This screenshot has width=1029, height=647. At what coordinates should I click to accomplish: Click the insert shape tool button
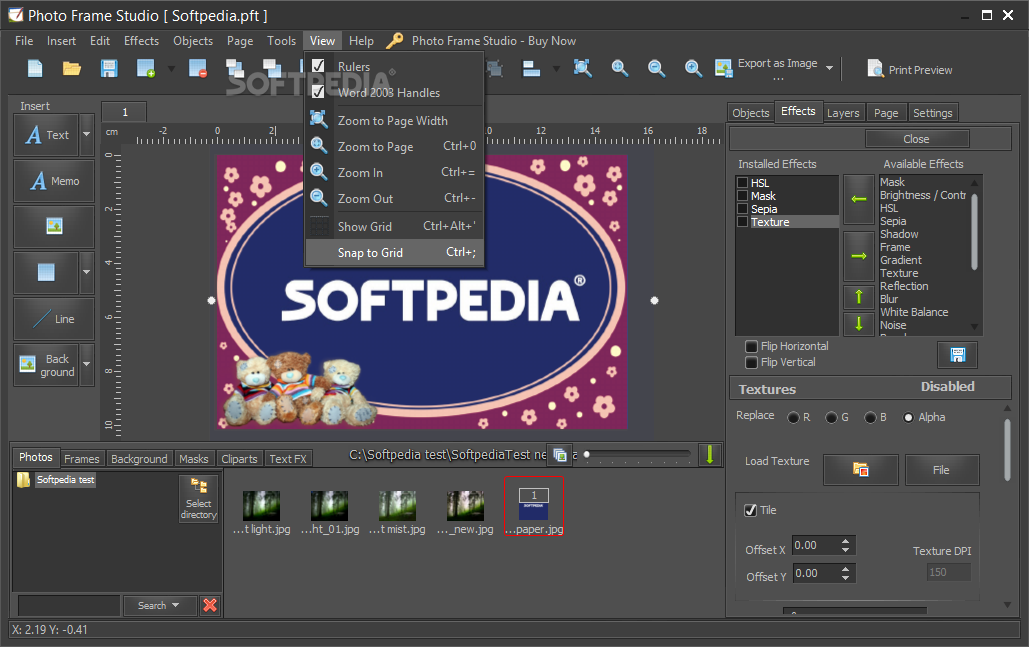point(47,272)
